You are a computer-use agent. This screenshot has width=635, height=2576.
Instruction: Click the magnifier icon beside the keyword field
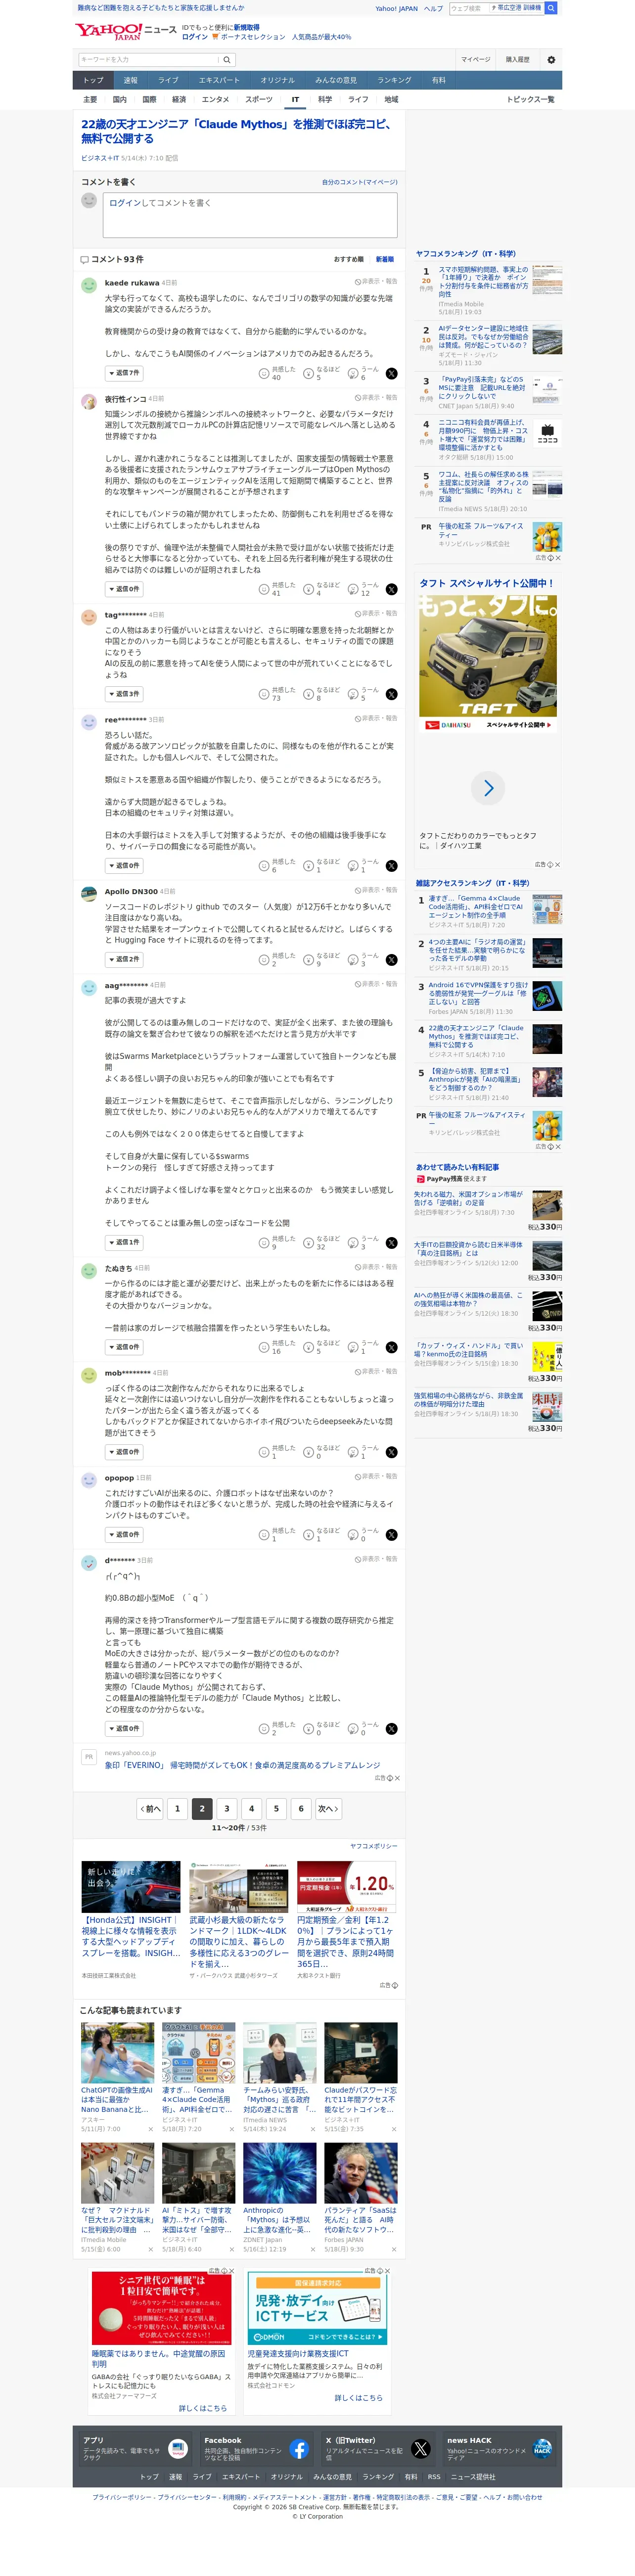coord(227,60)
